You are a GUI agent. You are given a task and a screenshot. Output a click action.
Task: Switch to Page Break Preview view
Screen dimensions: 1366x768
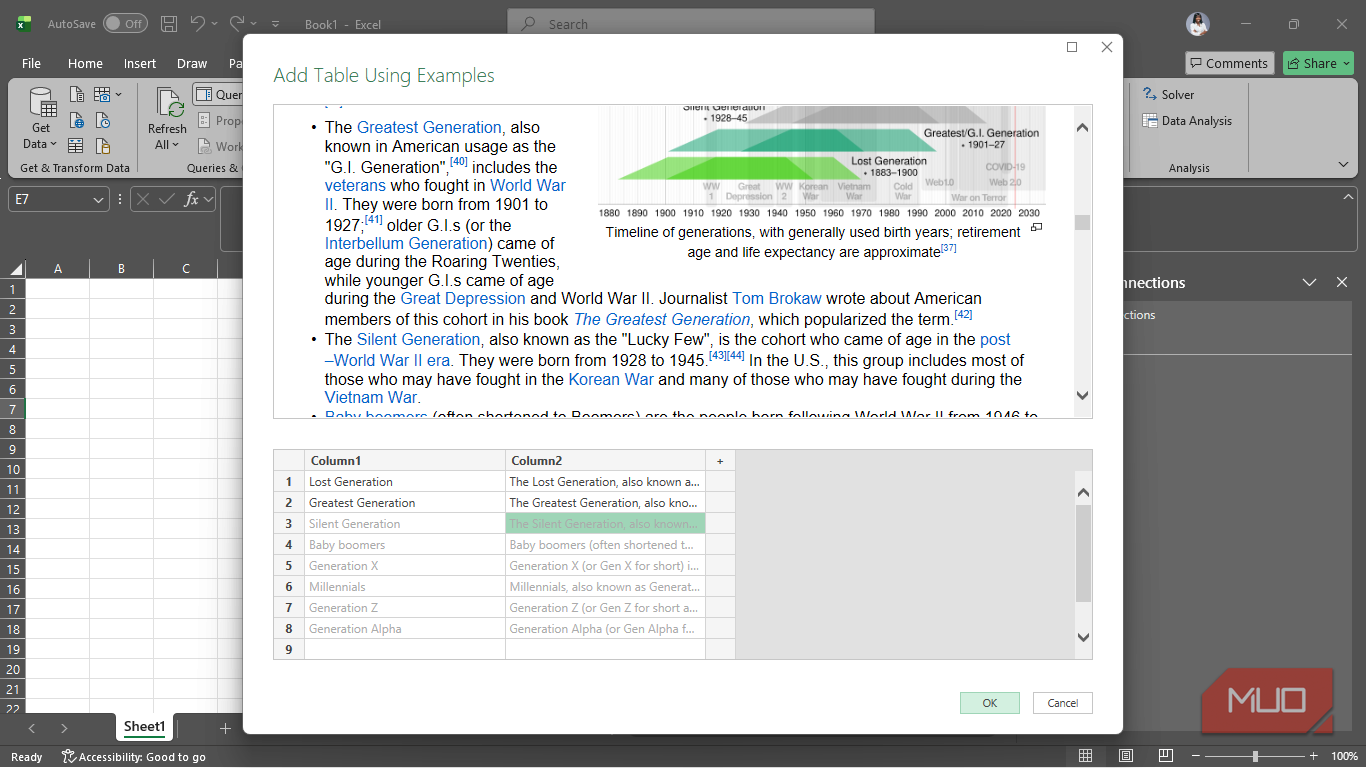tap(1165, 756)
